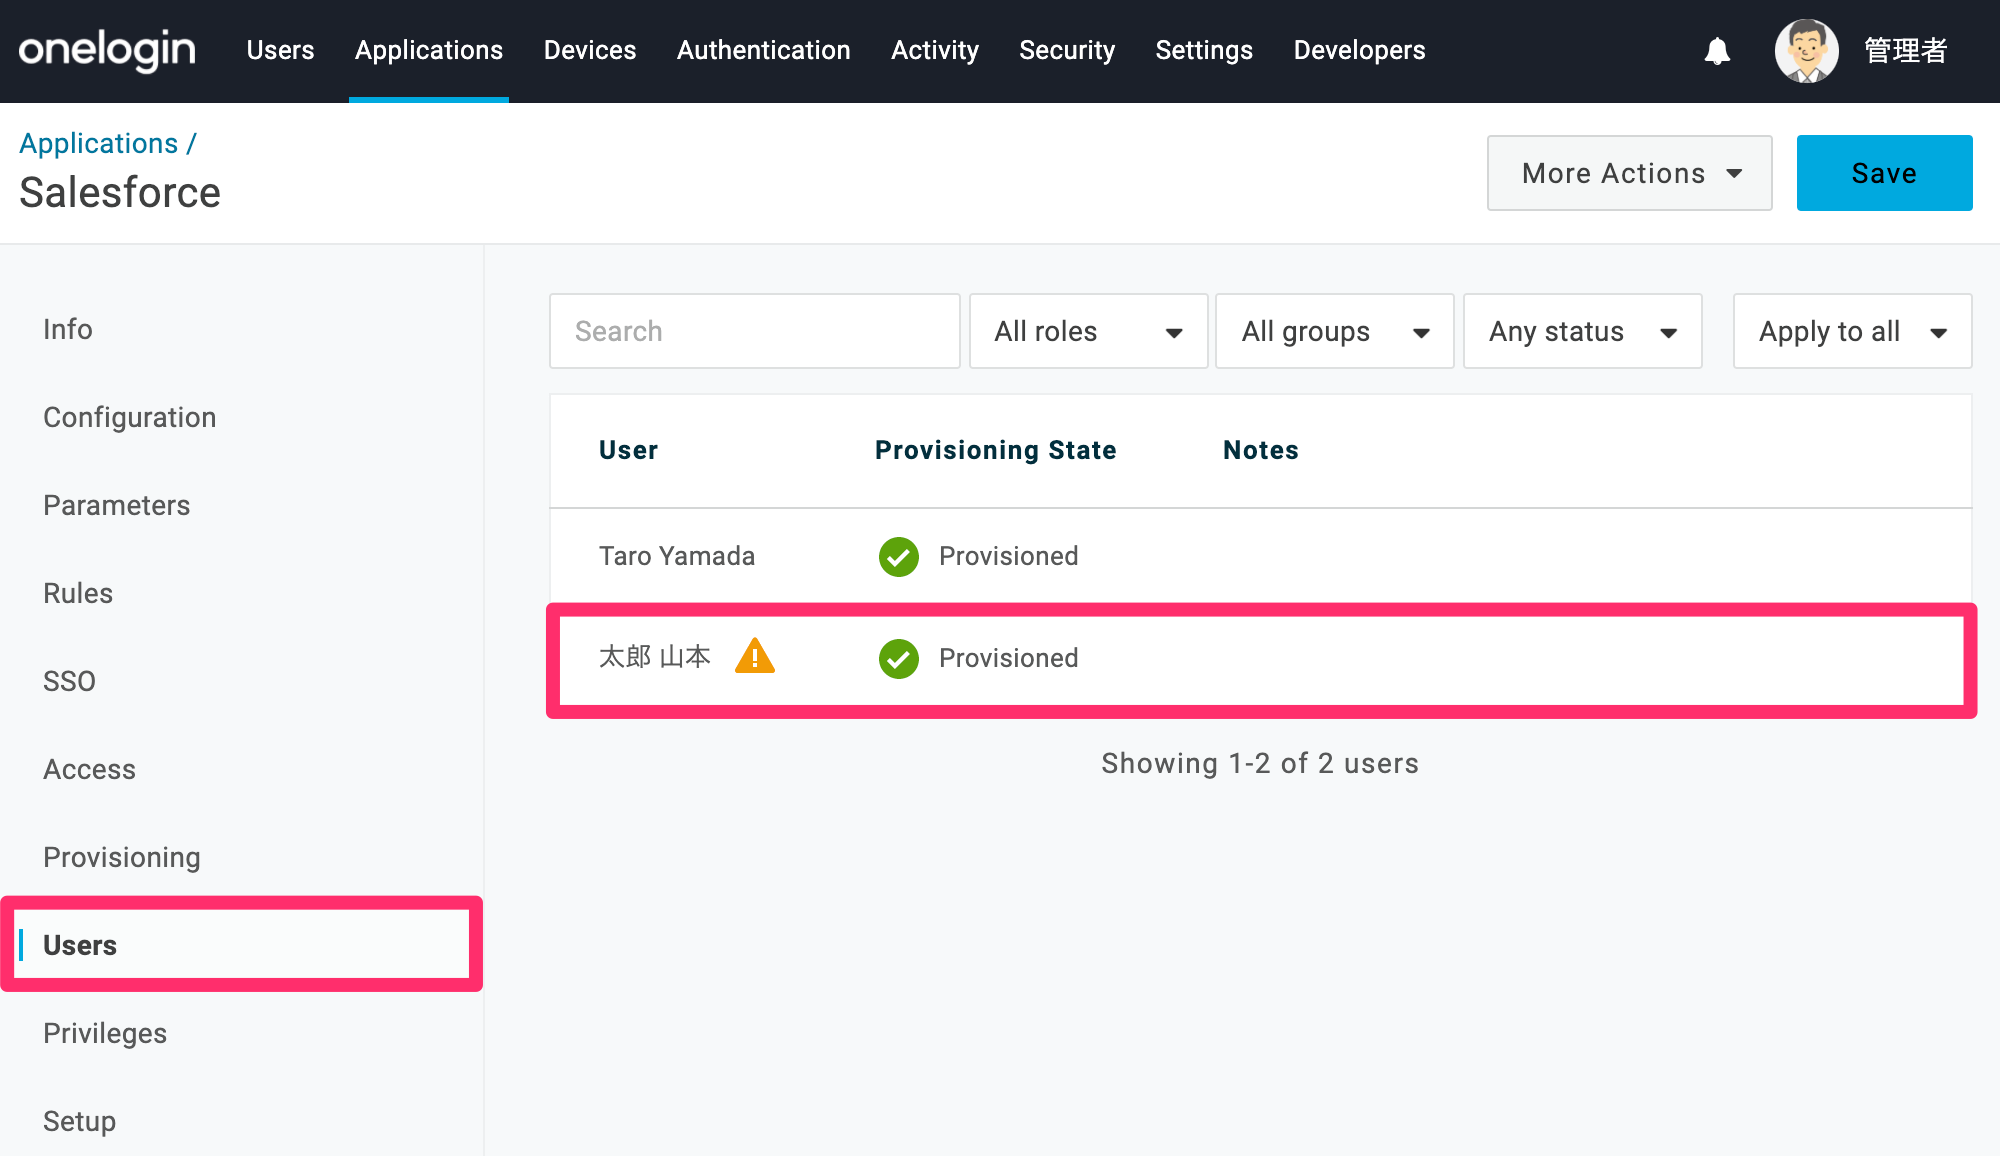
Task: Click the Showing 1-2 of 2 users text
Action: coord(1260,763)
